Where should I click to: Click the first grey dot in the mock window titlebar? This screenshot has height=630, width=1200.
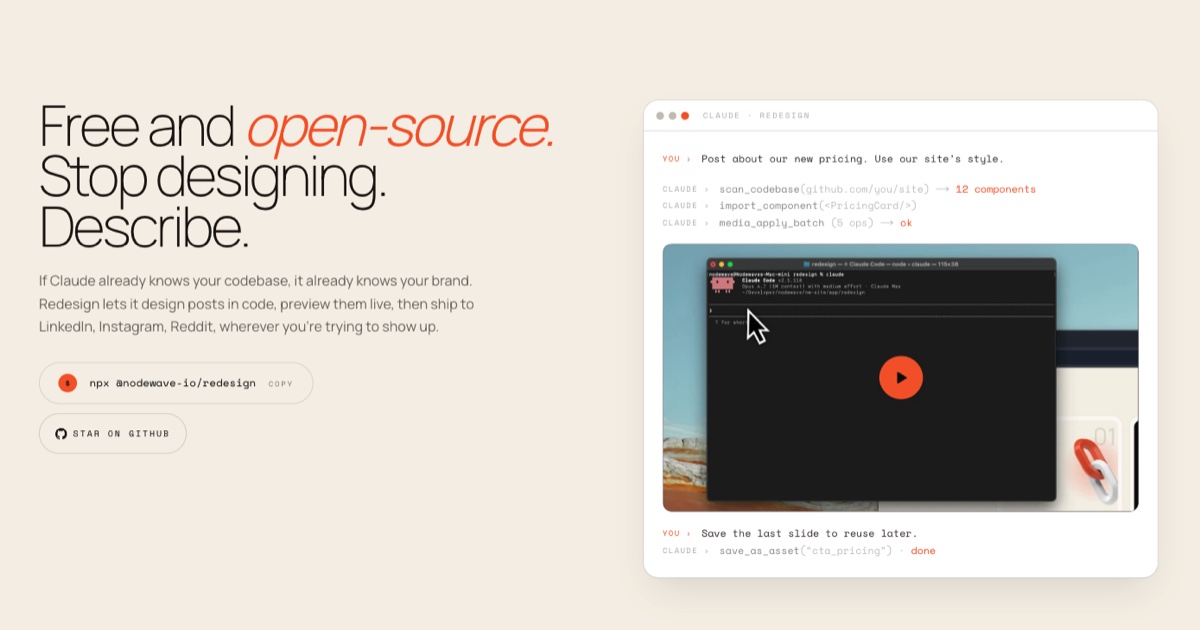(x=660, y=116)
